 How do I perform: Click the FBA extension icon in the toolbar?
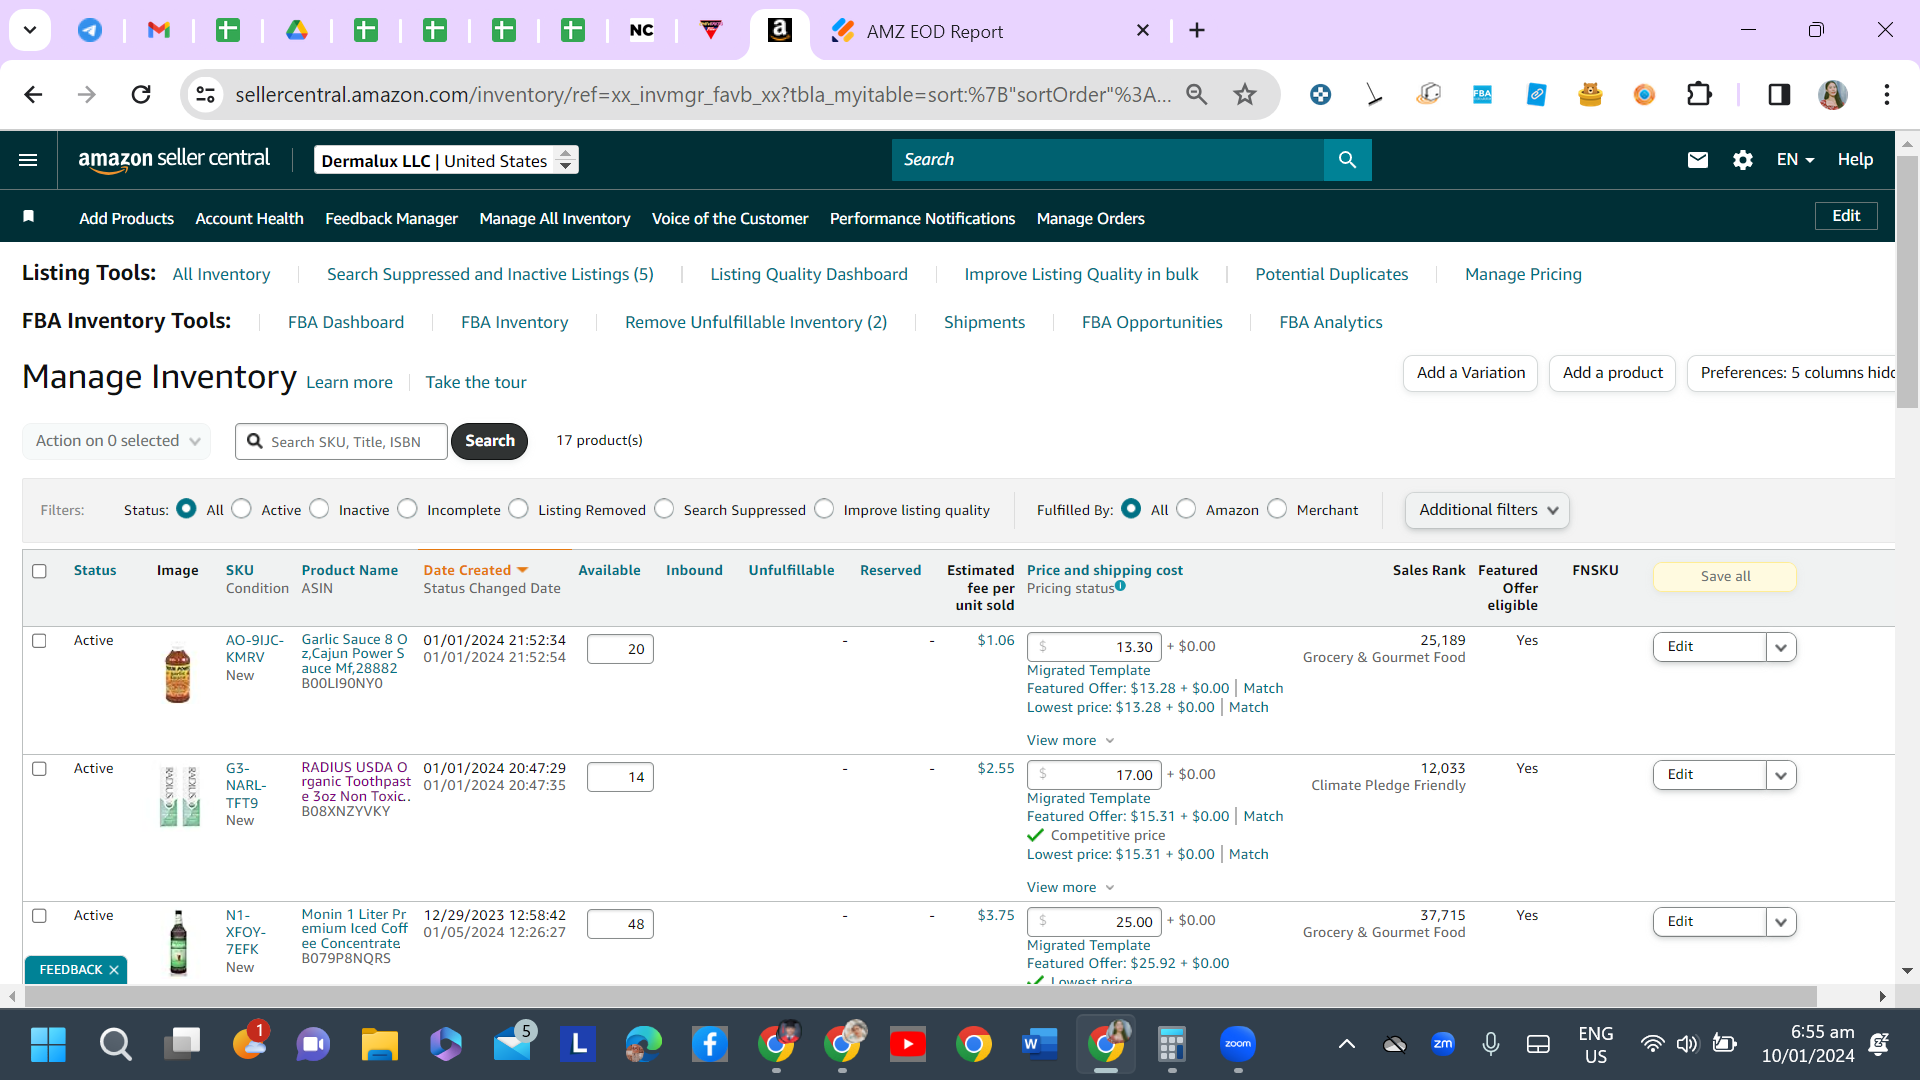[x=1482, y=94]
